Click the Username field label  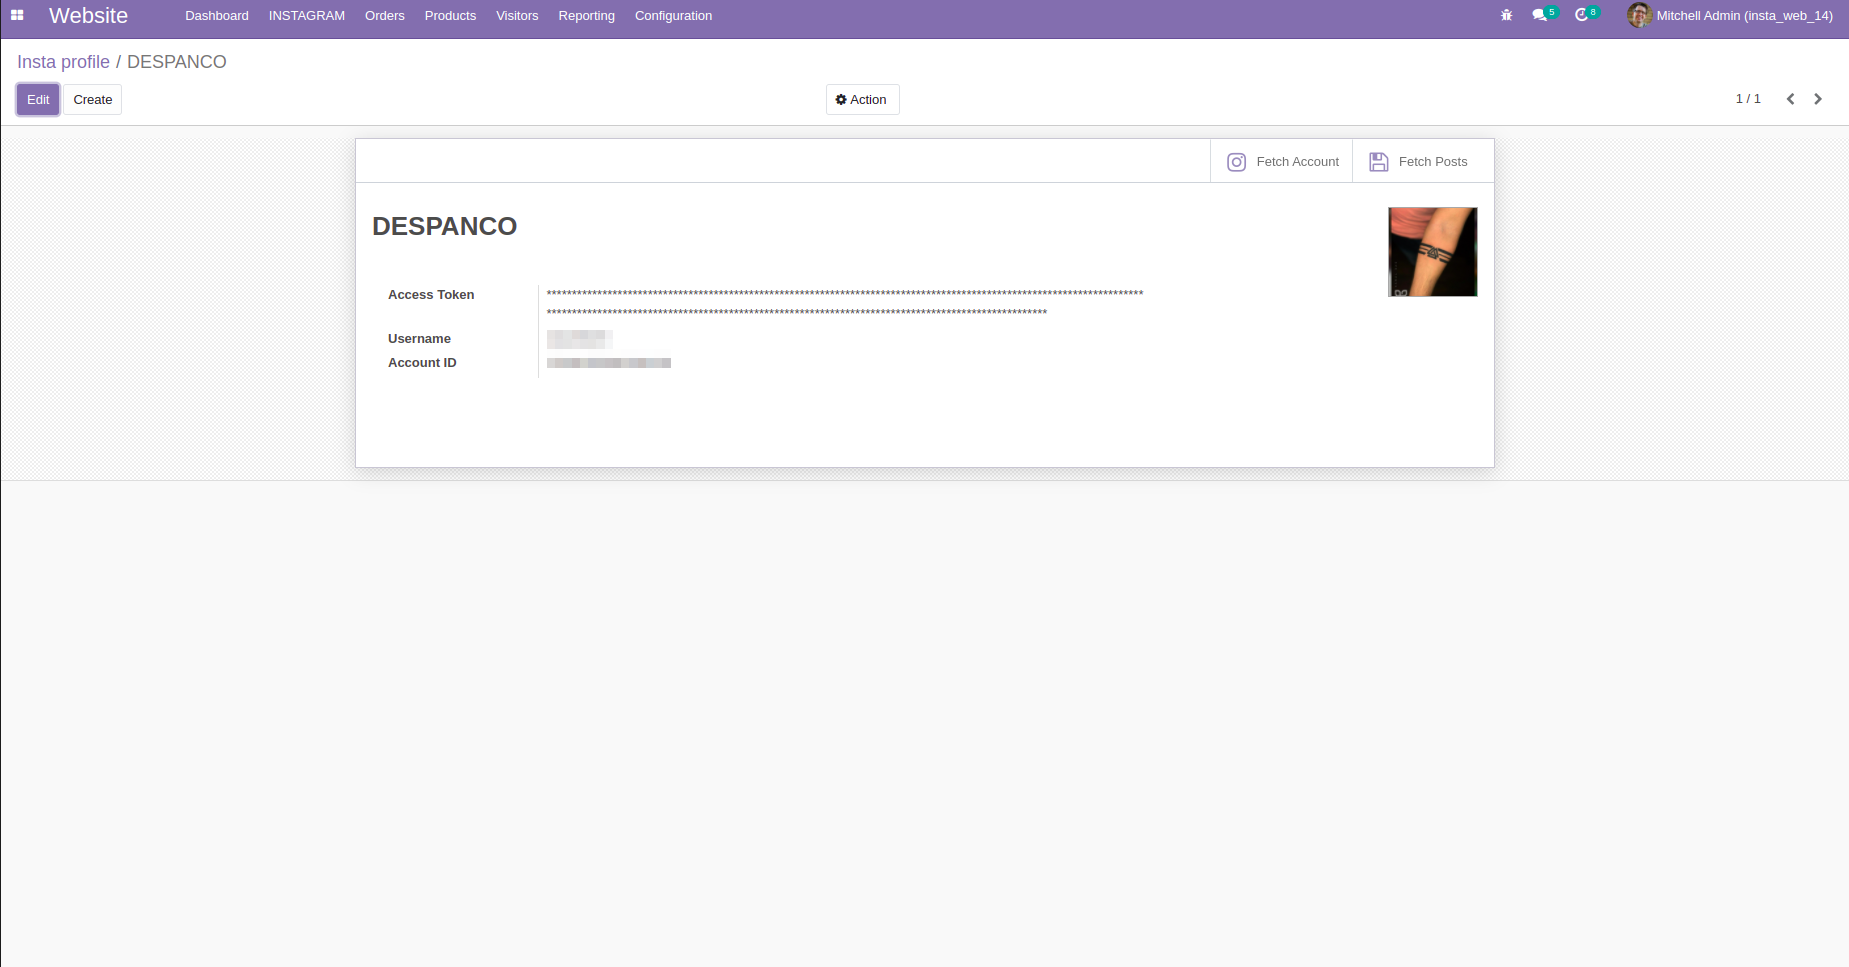click(x=419, y=339)
